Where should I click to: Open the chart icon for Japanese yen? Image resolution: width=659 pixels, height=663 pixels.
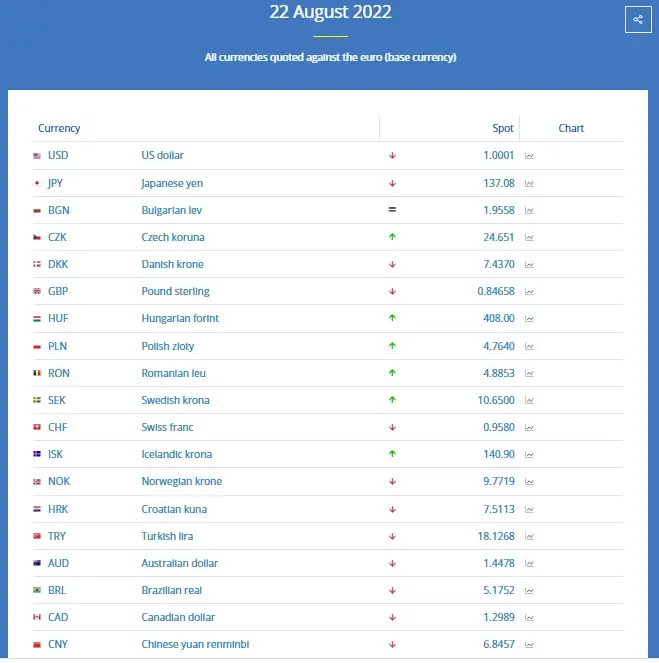530,184
